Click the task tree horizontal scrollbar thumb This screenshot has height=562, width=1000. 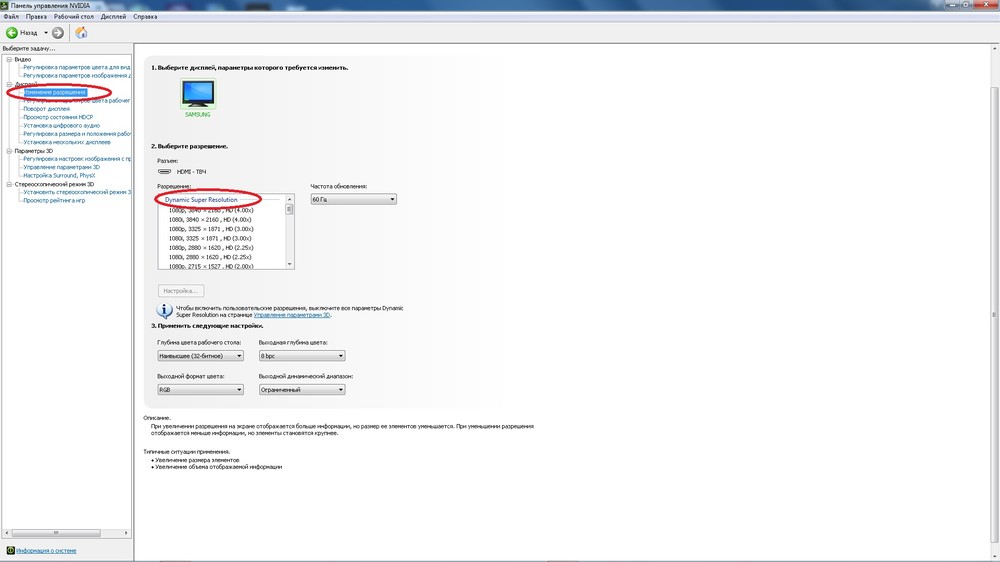coord(56,533)
